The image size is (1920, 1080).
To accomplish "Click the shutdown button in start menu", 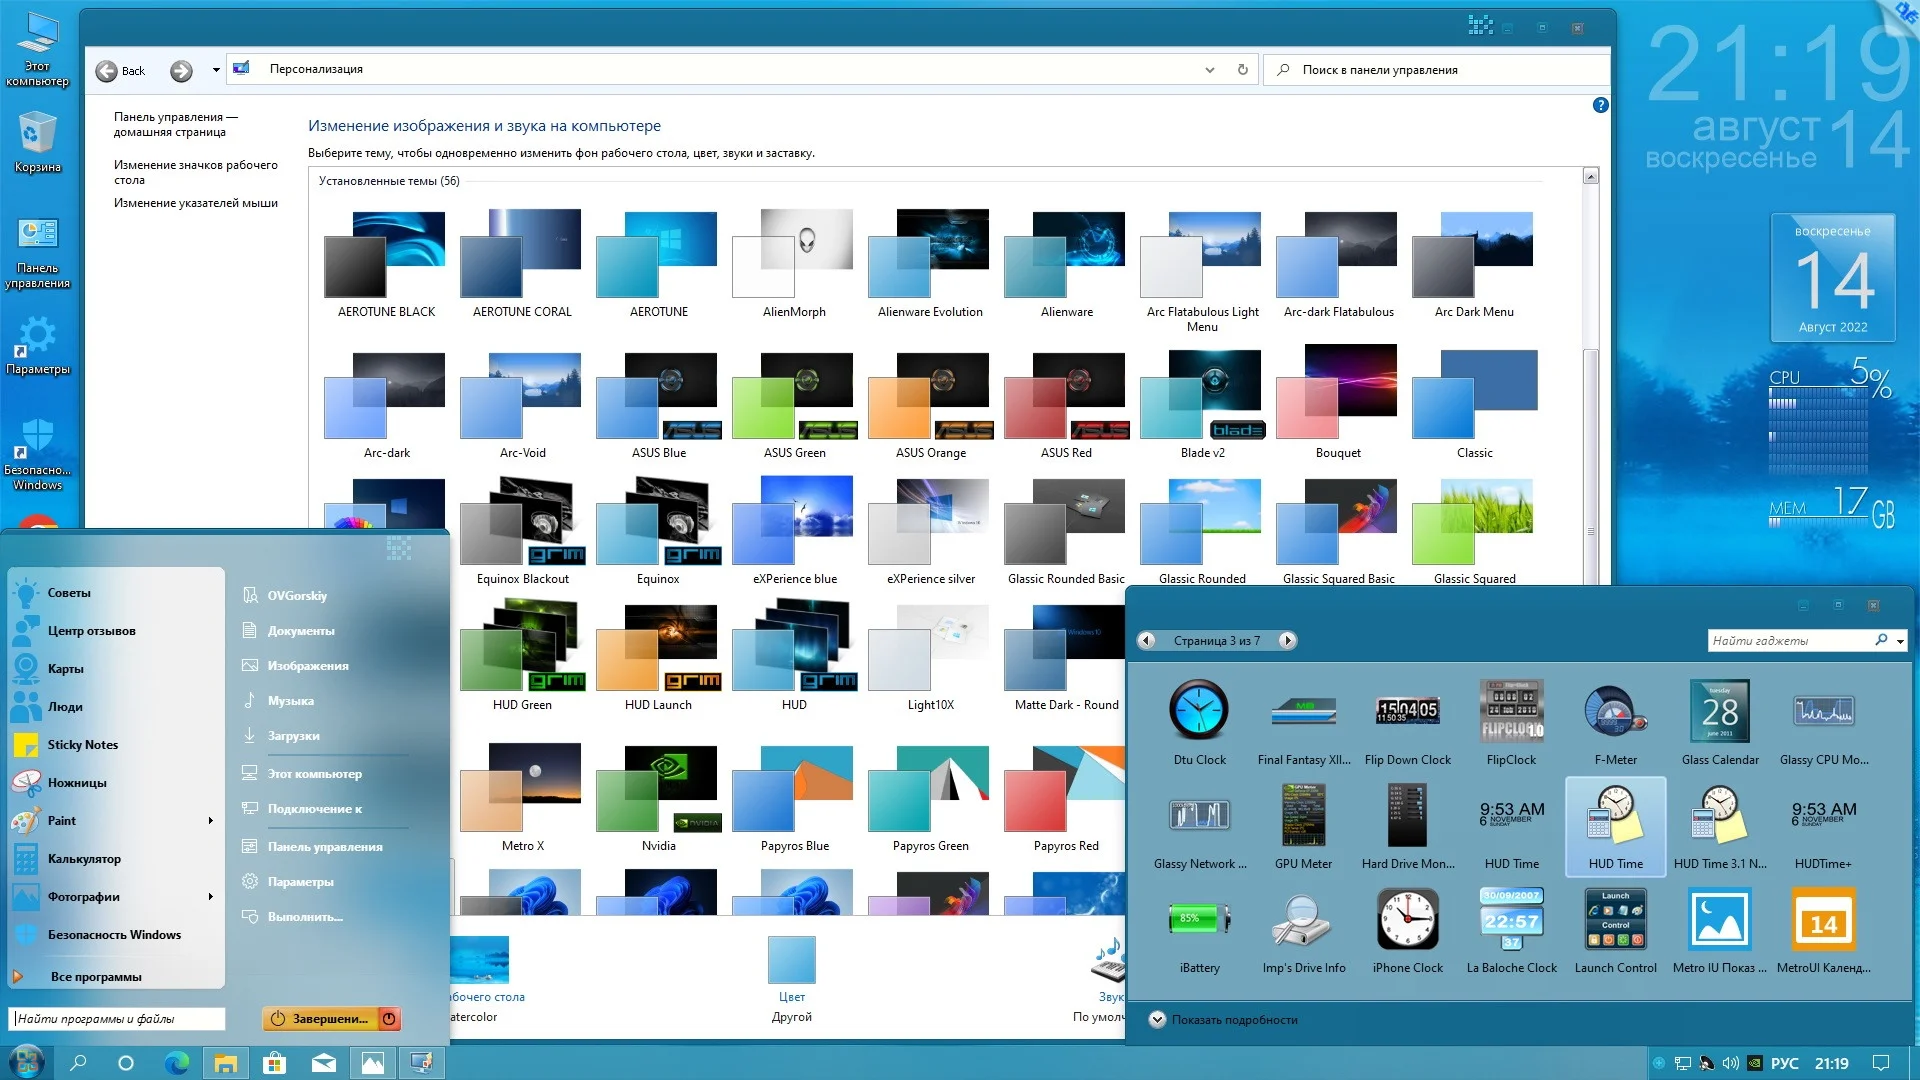I will [320, 1019].
